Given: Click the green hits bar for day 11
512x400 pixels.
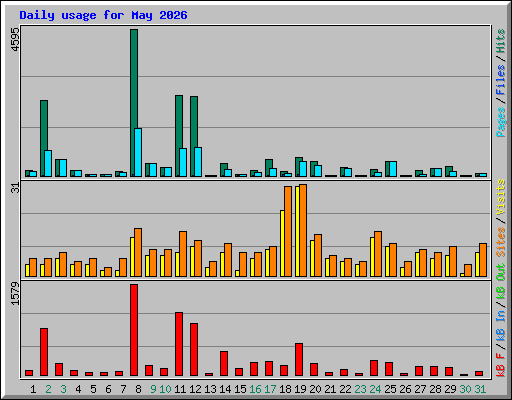Looking at the screenshot, I should click(179, 136).
